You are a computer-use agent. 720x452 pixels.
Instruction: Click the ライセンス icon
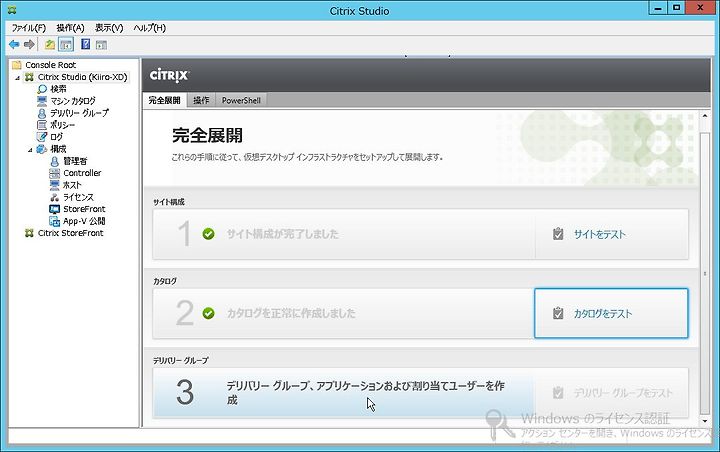tap(54, 197)
